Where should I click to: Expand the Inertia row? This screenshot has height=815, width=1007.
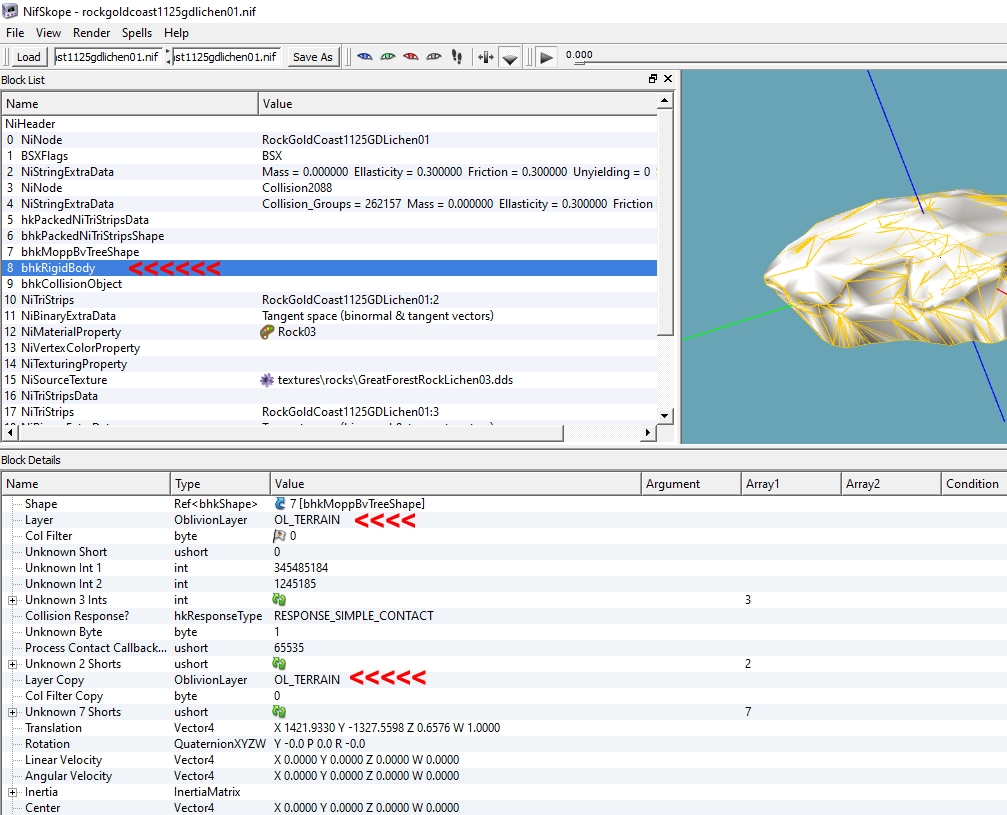(x=12, y=793)
